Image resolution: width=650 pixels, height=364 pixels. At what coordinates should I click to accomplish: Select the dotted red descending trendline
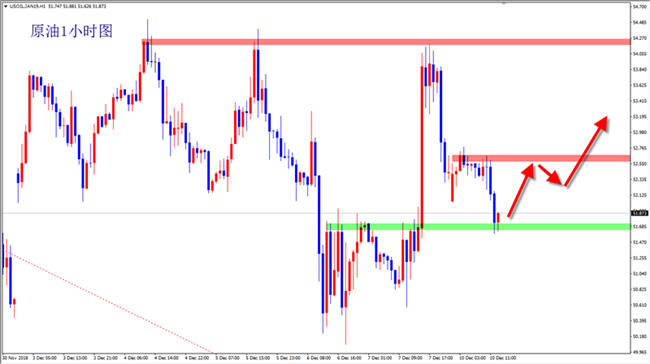click(x=111, y=303)
